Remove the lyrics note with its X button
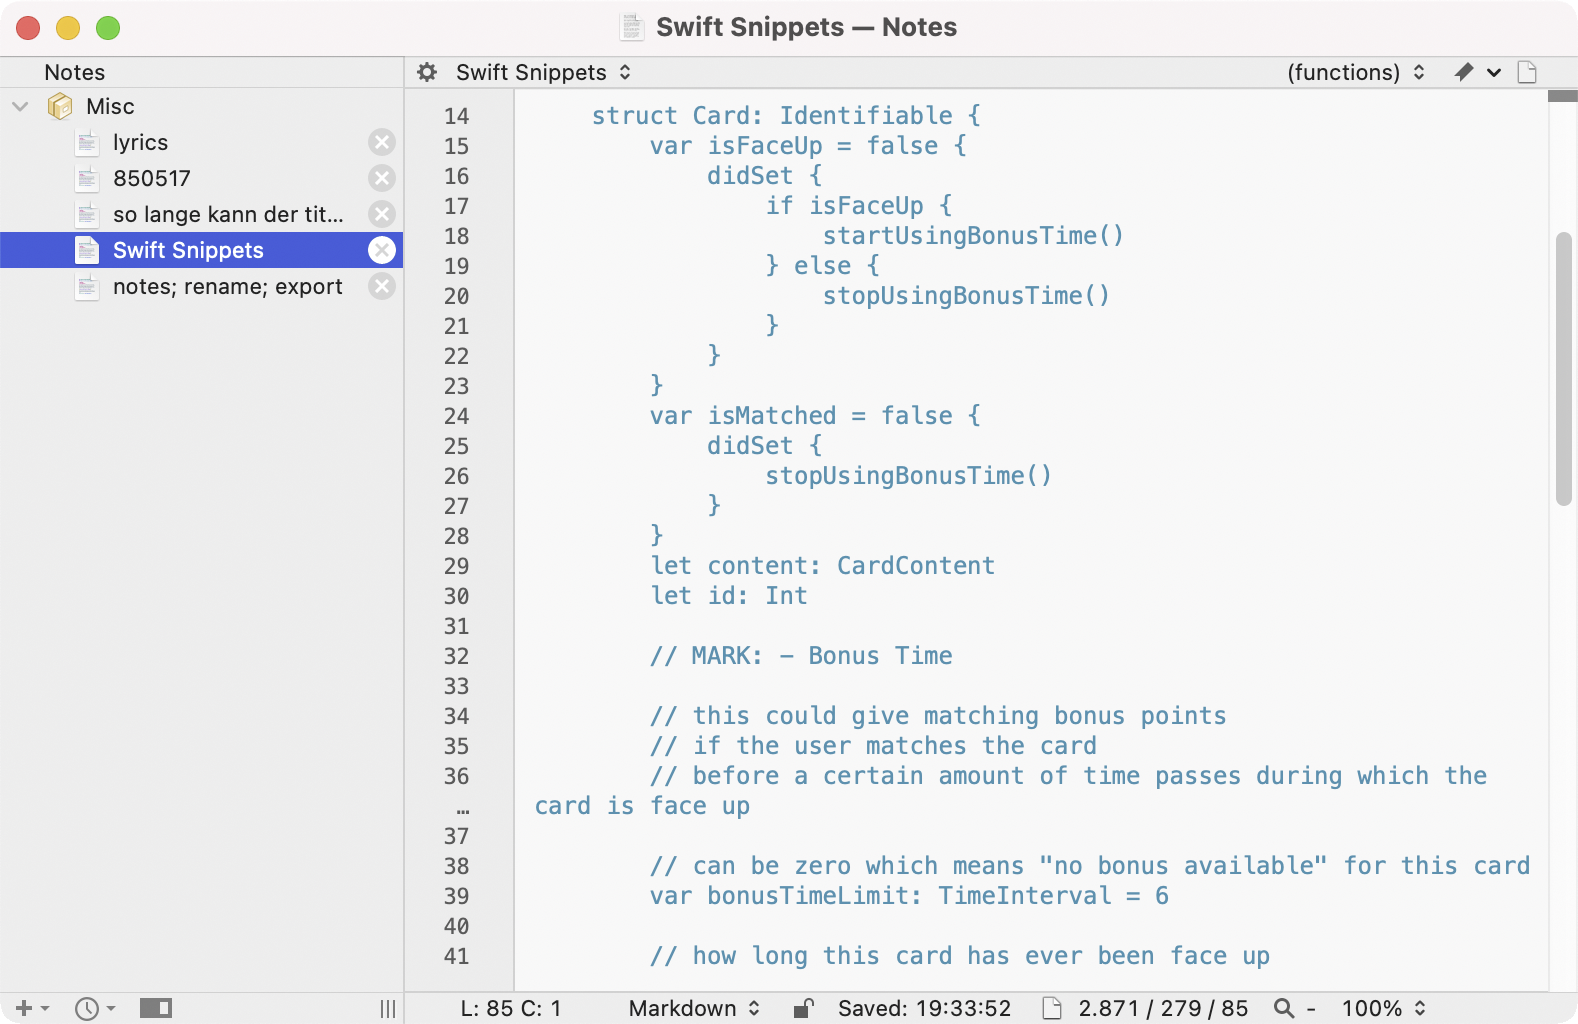The image size is (1578, 1024). pyautogui.click(x=382, y=142)
